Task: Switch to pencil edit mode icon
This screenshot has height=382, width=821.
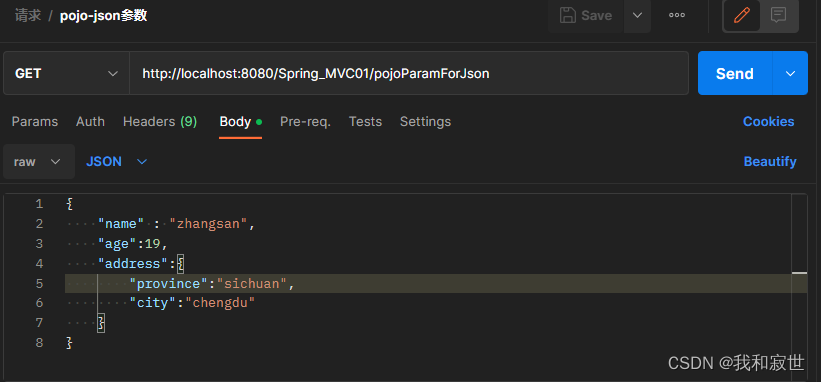Action: point(741,16)
